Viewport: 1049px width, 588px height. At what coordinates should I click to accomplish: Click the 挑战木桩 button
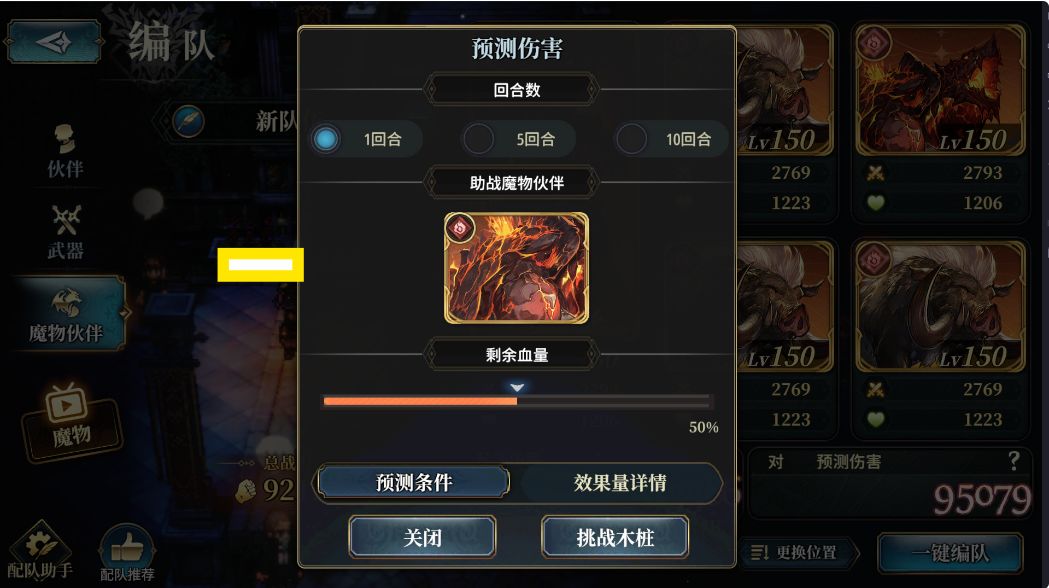tap(615, 537)
